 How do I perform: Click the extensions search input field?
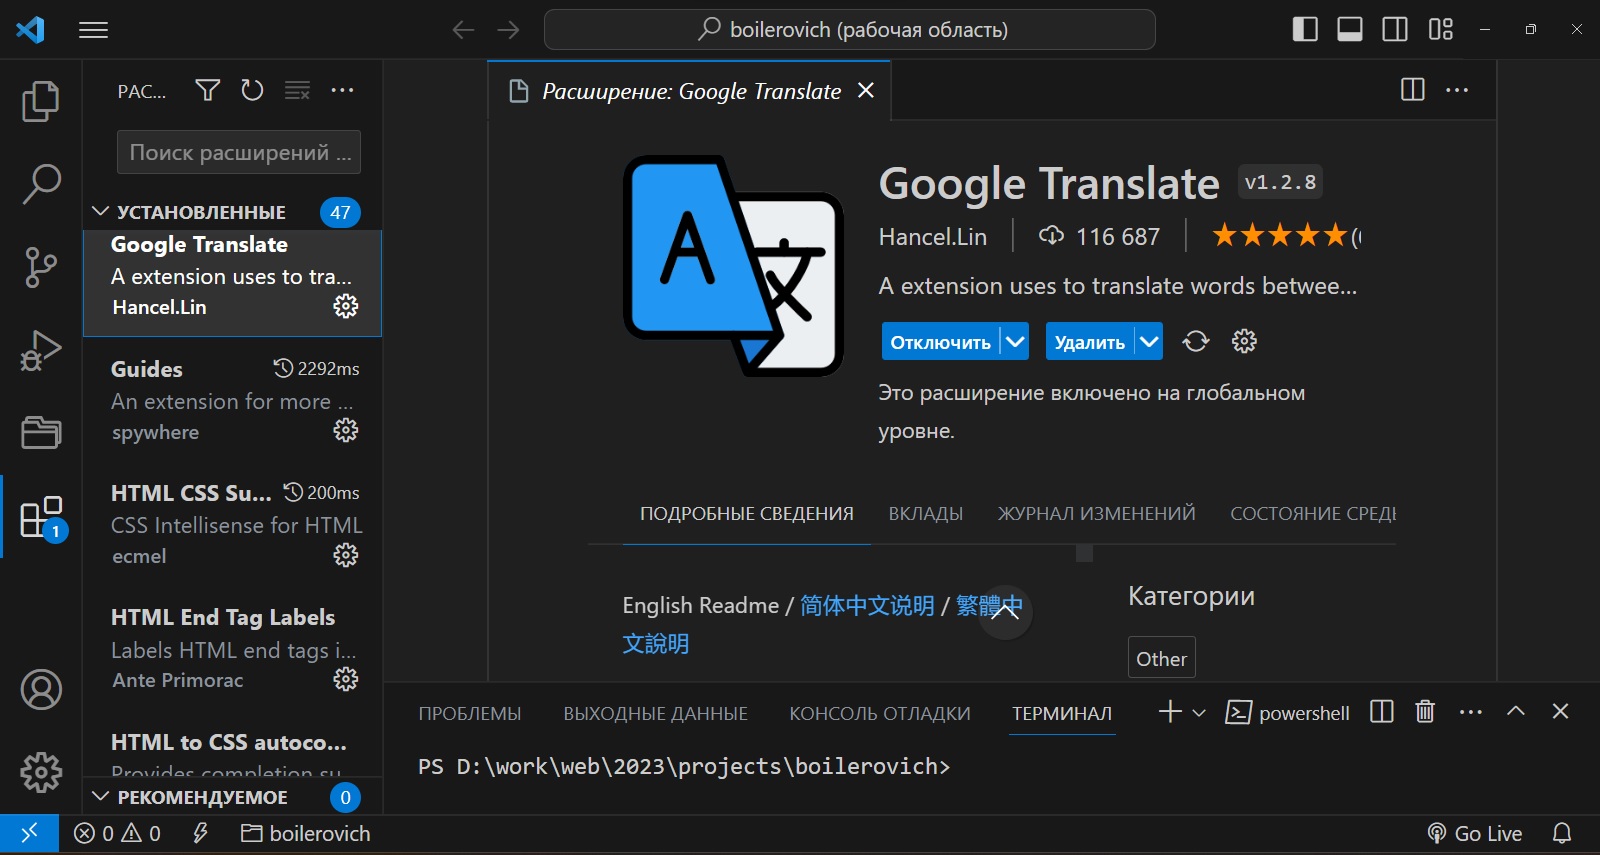coord(239,152)
